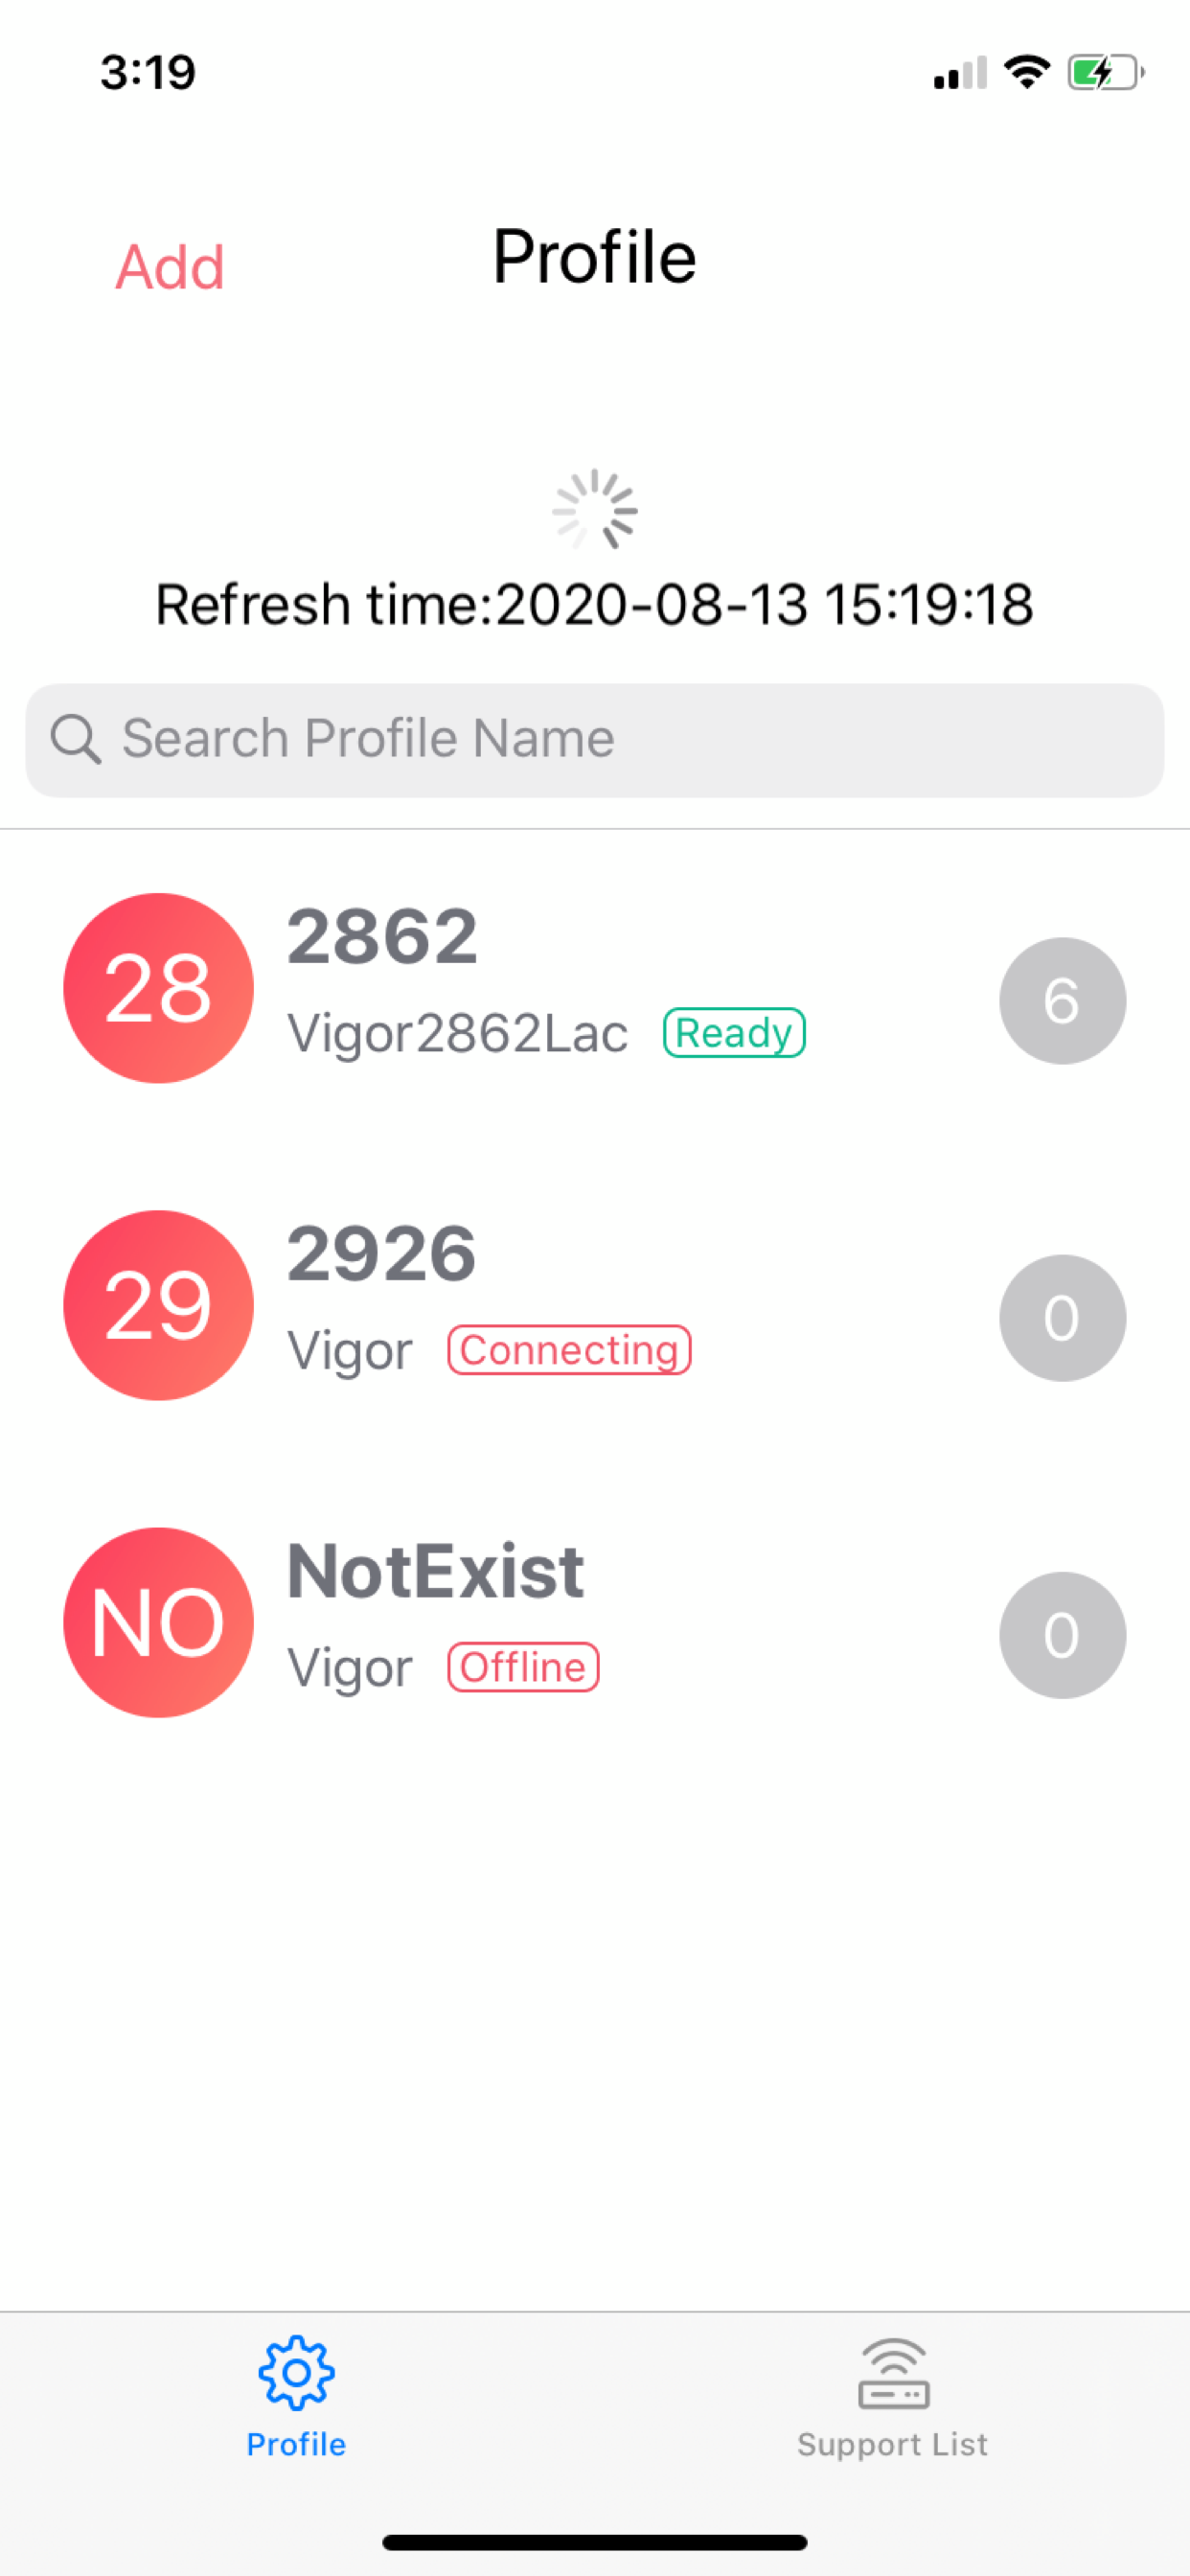Tap the Connecting status badge on profile 2926
Screen dimensions: 1190x2576
[569, 1349]
